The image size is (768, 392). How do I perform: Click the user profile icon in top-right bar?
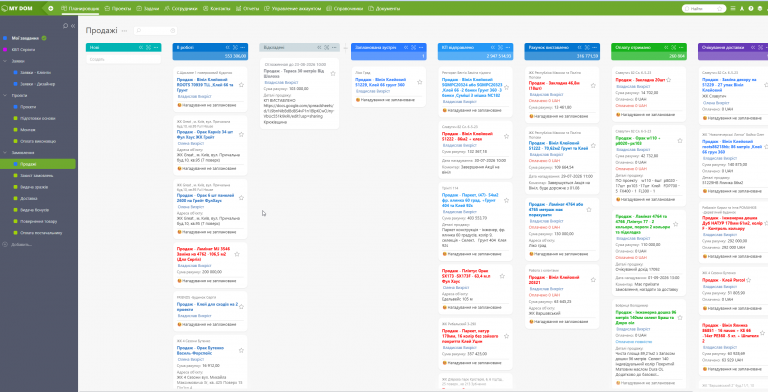coord(742,8)
